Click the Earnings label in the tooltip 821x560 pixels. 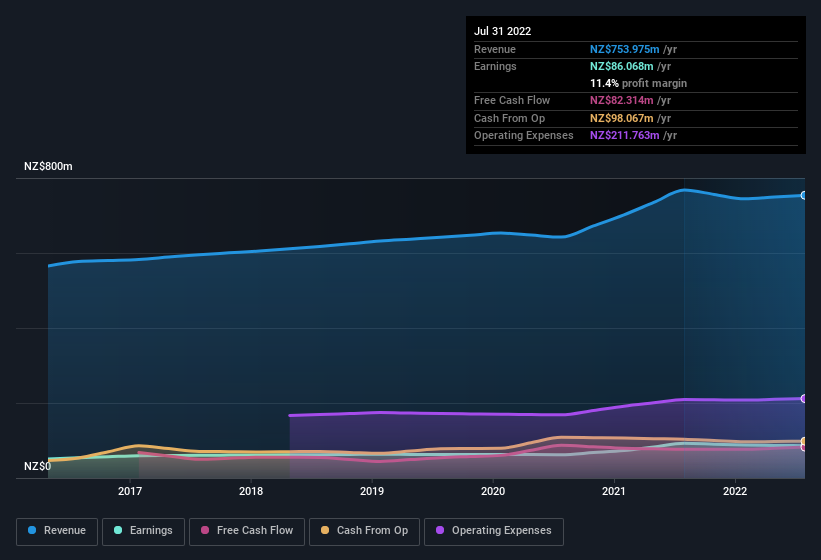(495, 66)
